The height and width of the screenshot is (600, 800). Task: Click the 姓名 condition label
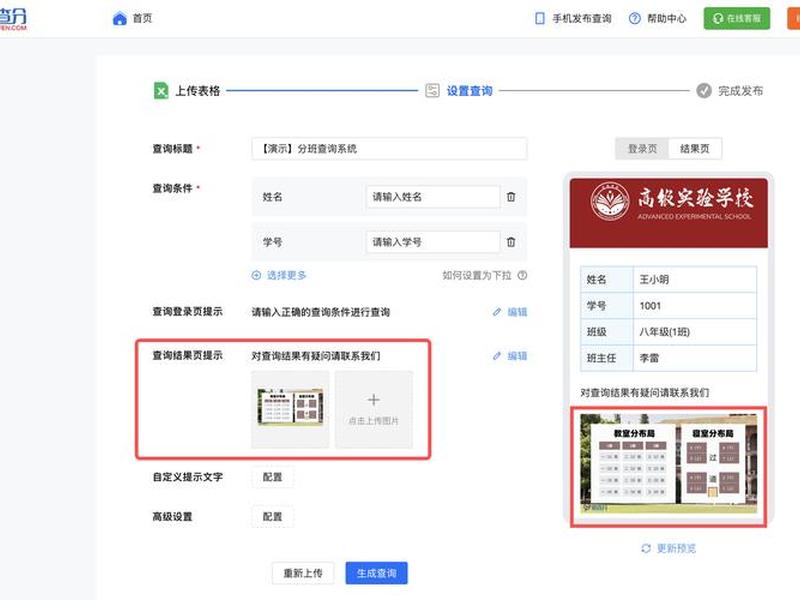(x=272, y=197)
